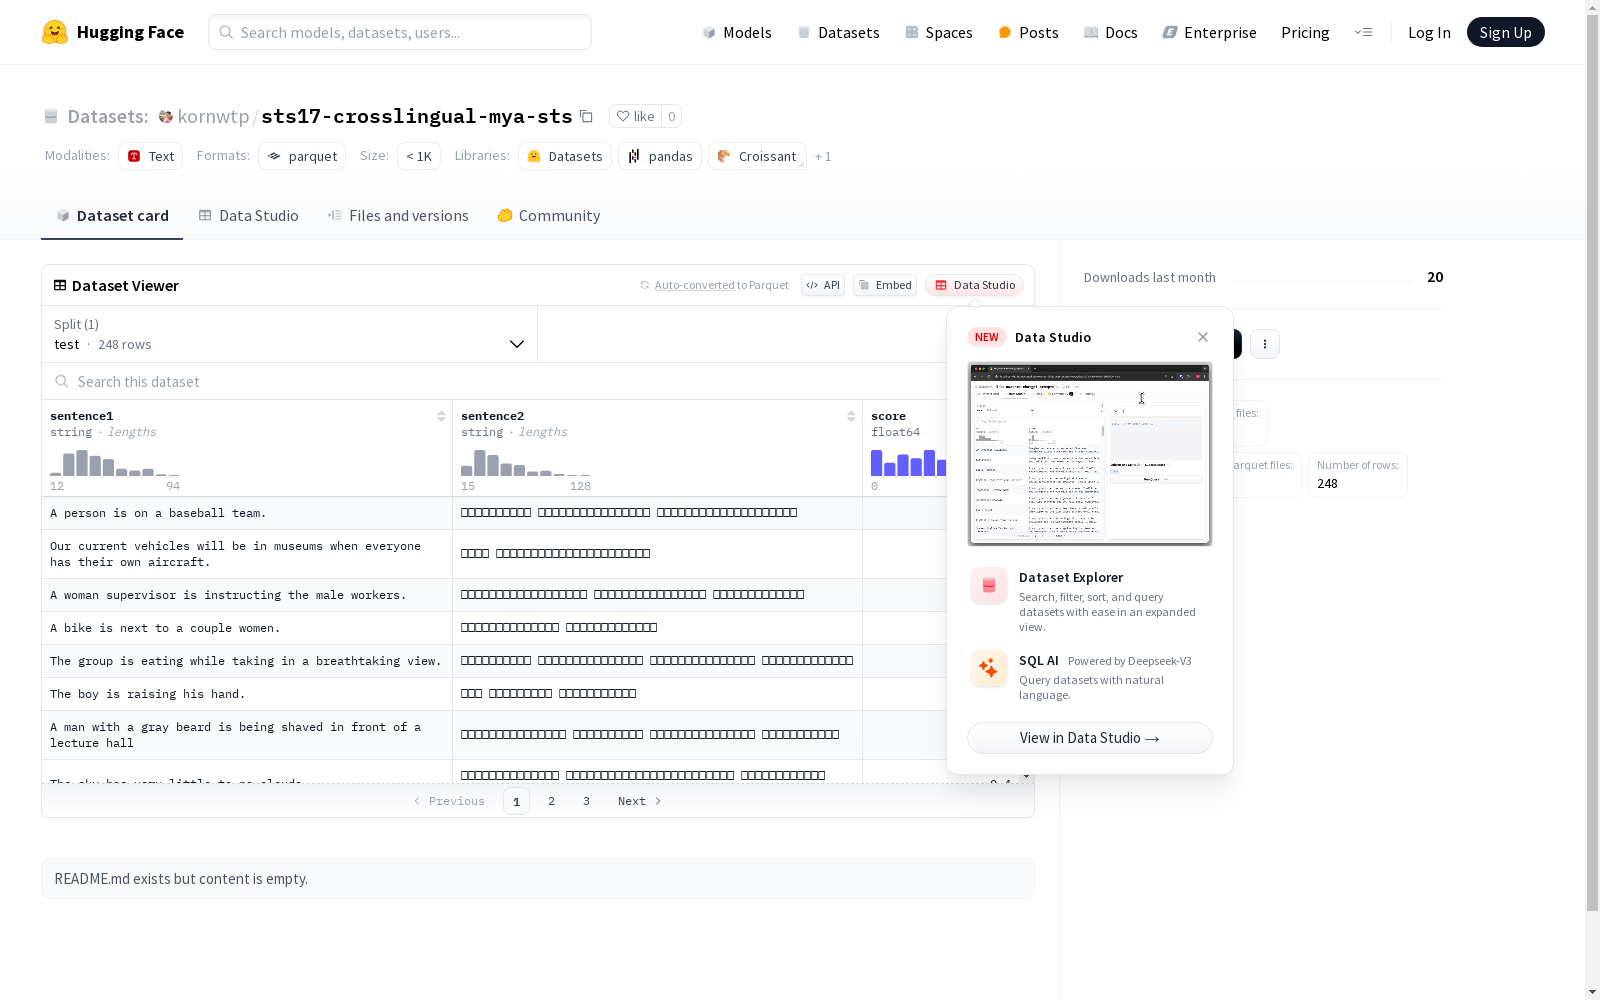Focus the Search this dataset field

(x=495, y=381)
